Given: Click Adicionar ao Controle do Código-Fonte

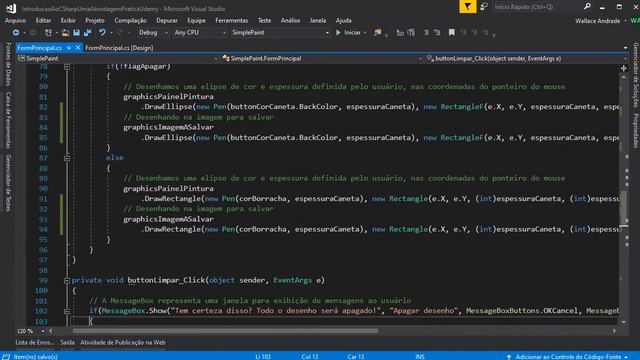Looking at the screenshot, I should coord(568,357).
